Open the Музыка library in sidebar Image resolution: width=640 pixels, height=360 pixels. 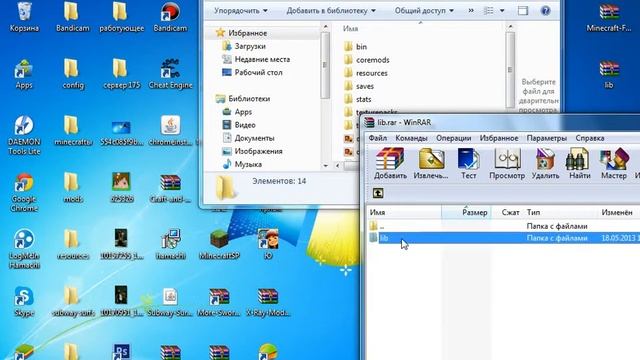click(x=248, y=164)
